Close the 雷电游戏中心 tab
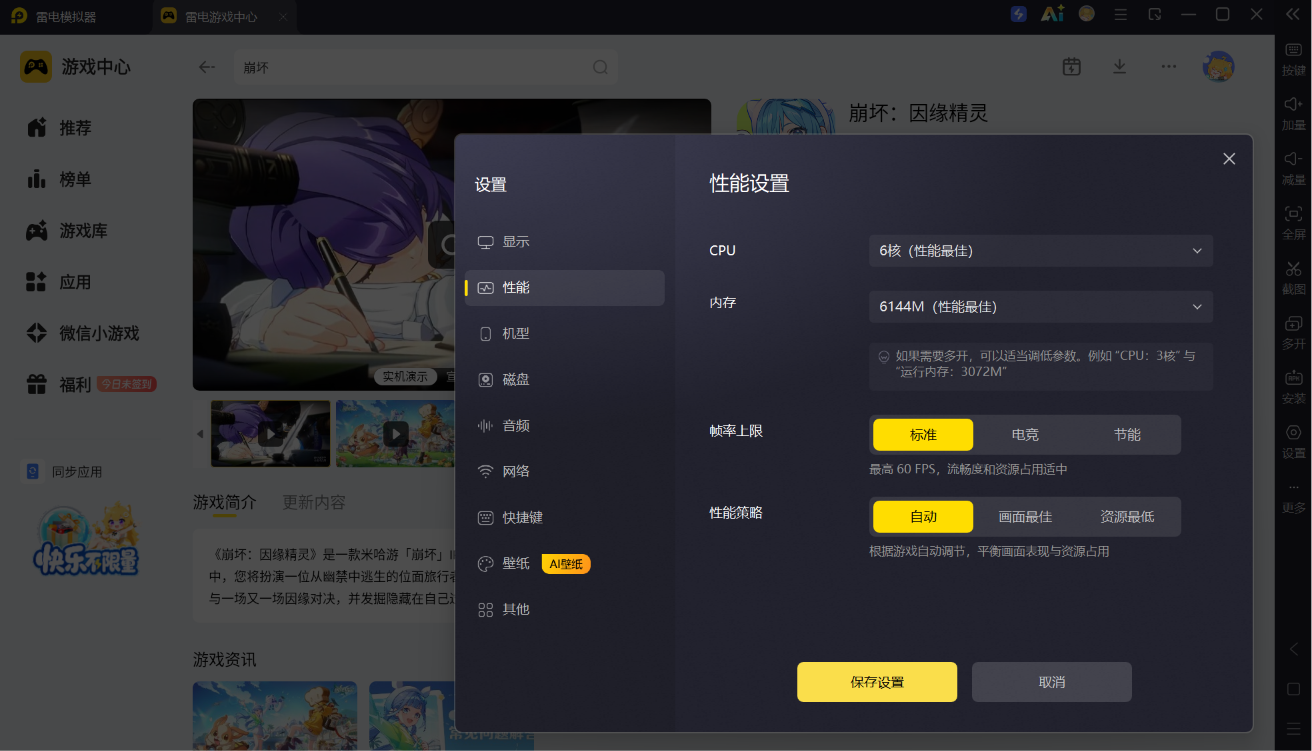The image size is (1312, 751). click(283, 17)
